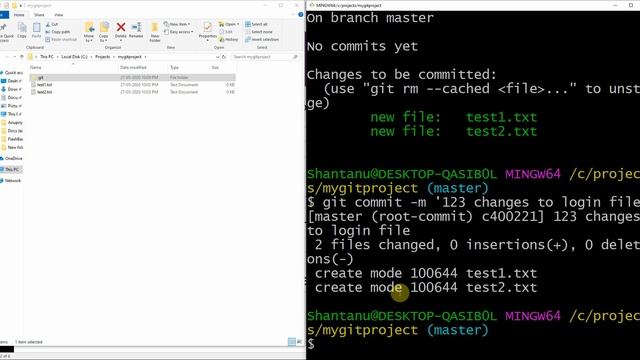640x360 pixels.
Task: Click Network in navigation pane
Action: pyautogui.click(x=11, y=180)
